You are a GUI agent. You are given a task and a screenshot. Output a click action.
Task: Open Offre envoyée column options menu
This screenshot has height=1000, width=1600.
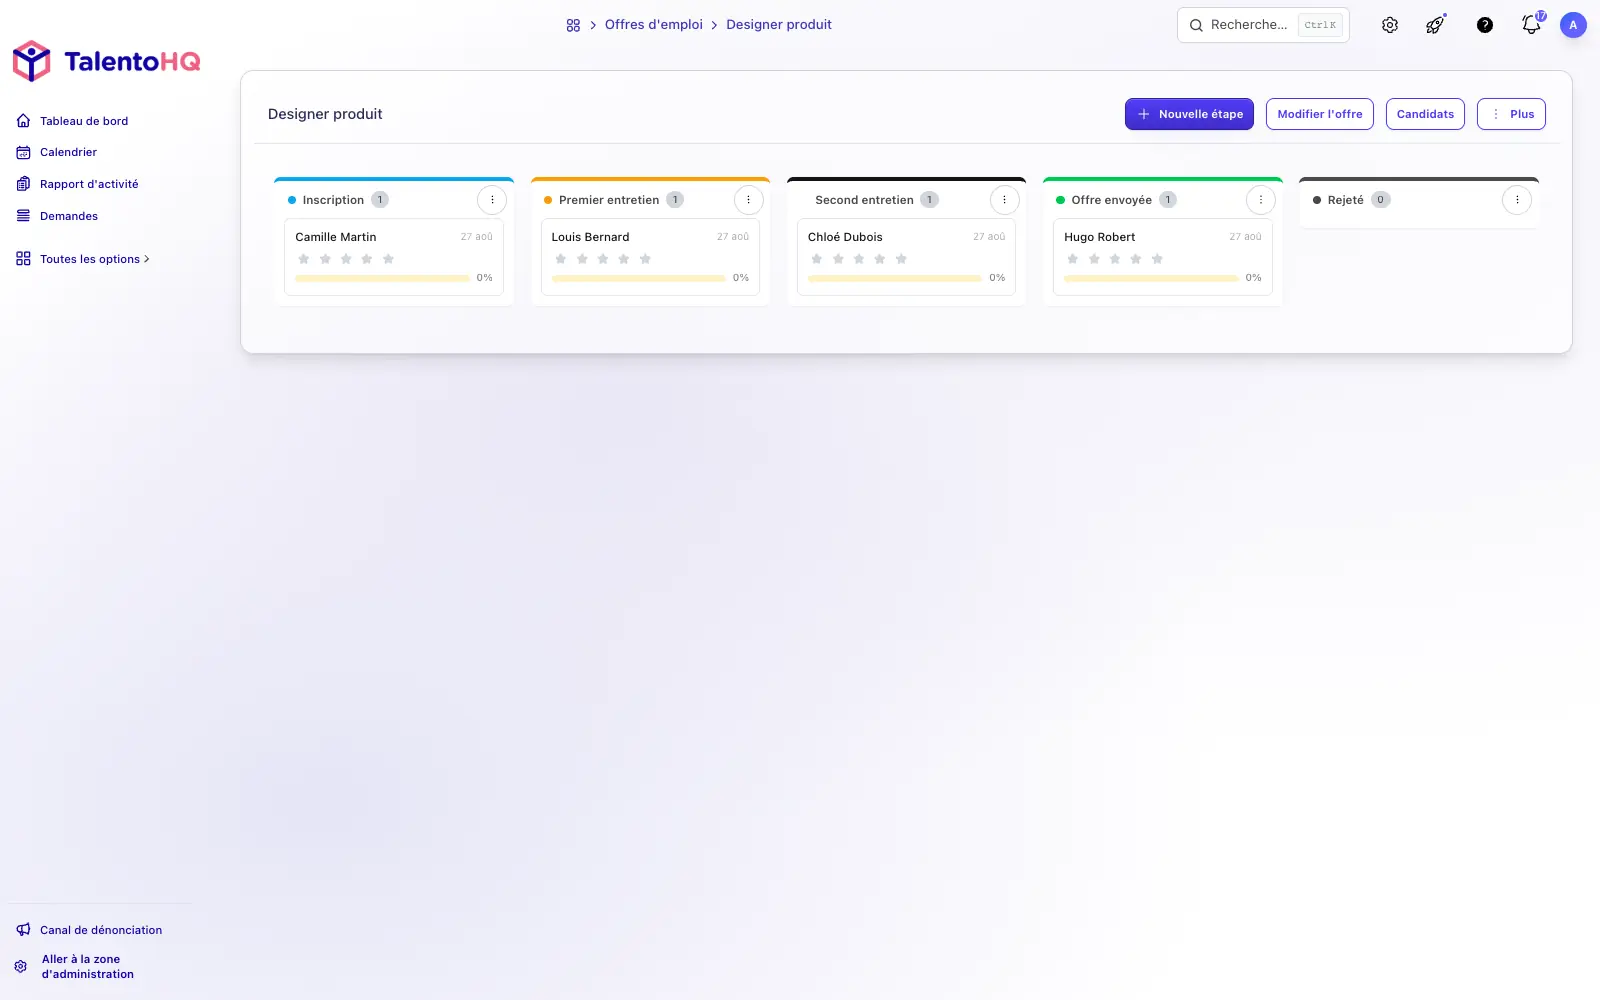(x=1260, y=200)
